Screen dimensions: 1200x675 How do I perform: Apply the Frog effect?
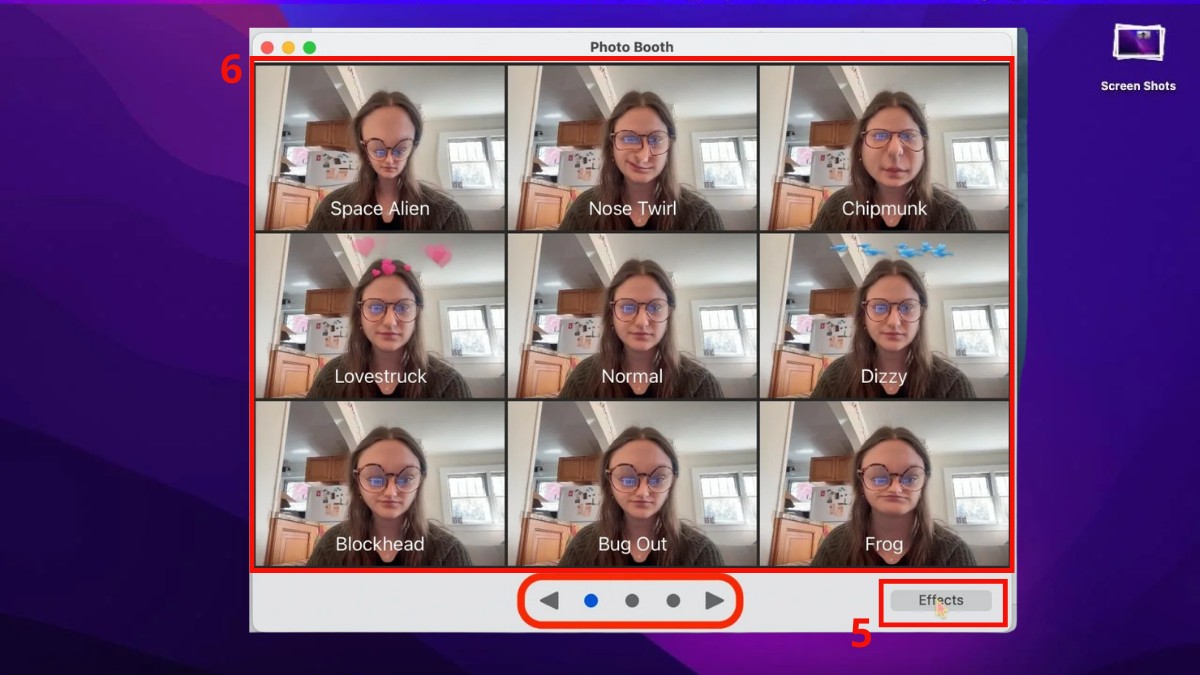pos(884,484)
